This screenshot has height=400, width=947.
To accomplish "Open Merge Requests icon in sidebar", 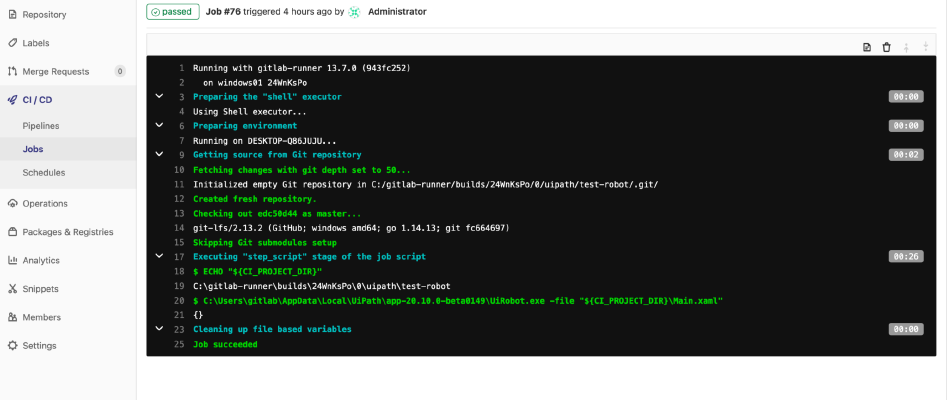I will (x=13, y=71).
